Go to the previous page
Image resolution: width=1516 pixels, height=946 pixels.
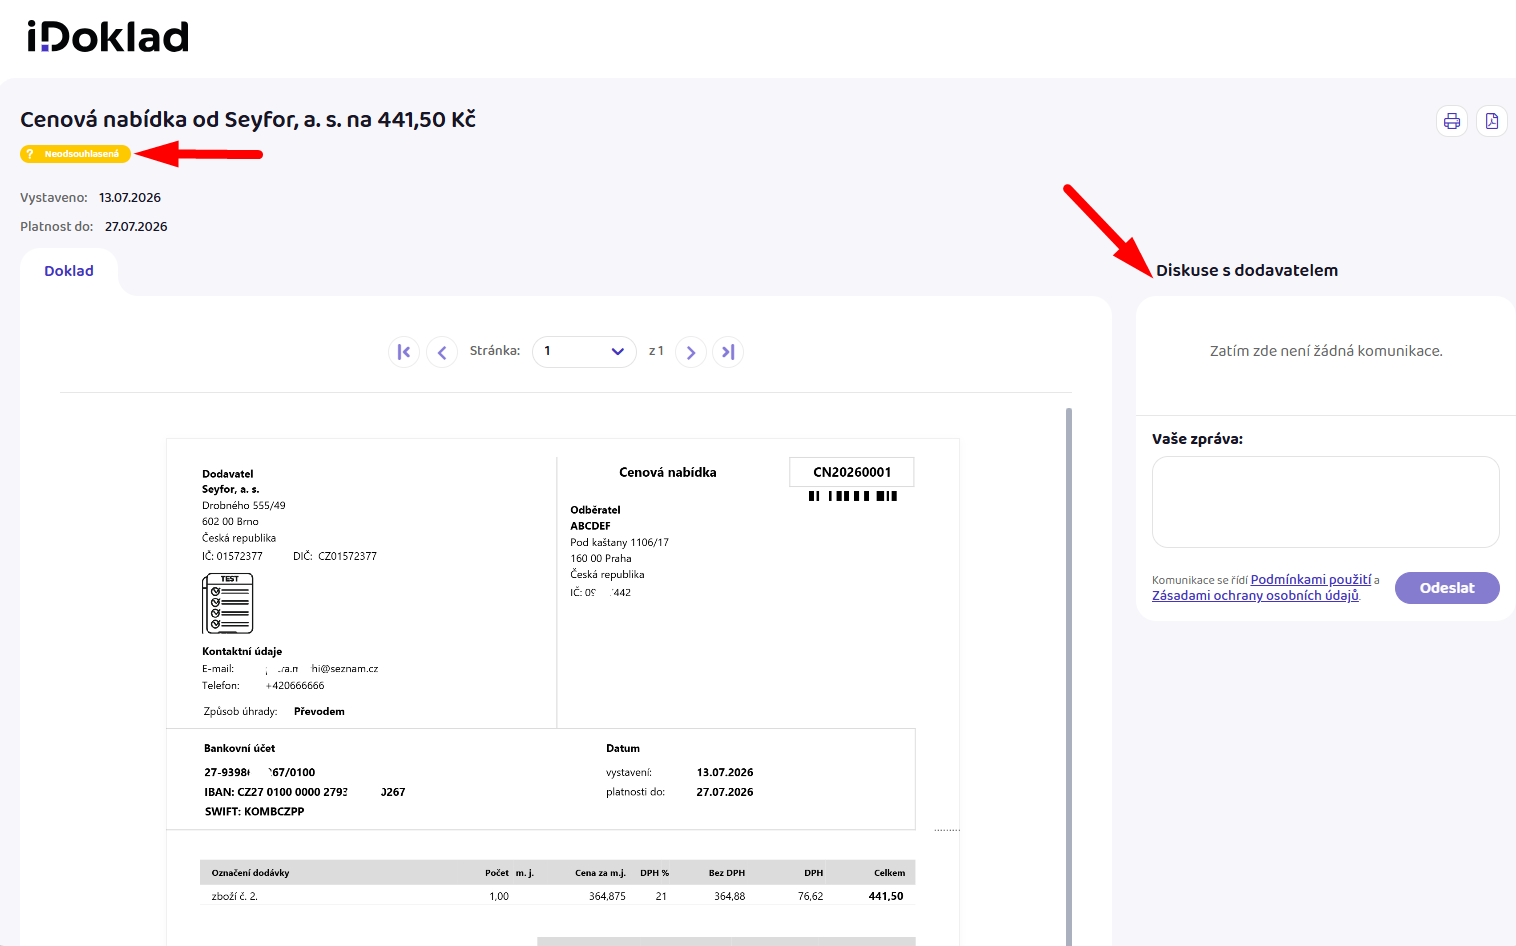pyautogui.click(x=442, y=352)
